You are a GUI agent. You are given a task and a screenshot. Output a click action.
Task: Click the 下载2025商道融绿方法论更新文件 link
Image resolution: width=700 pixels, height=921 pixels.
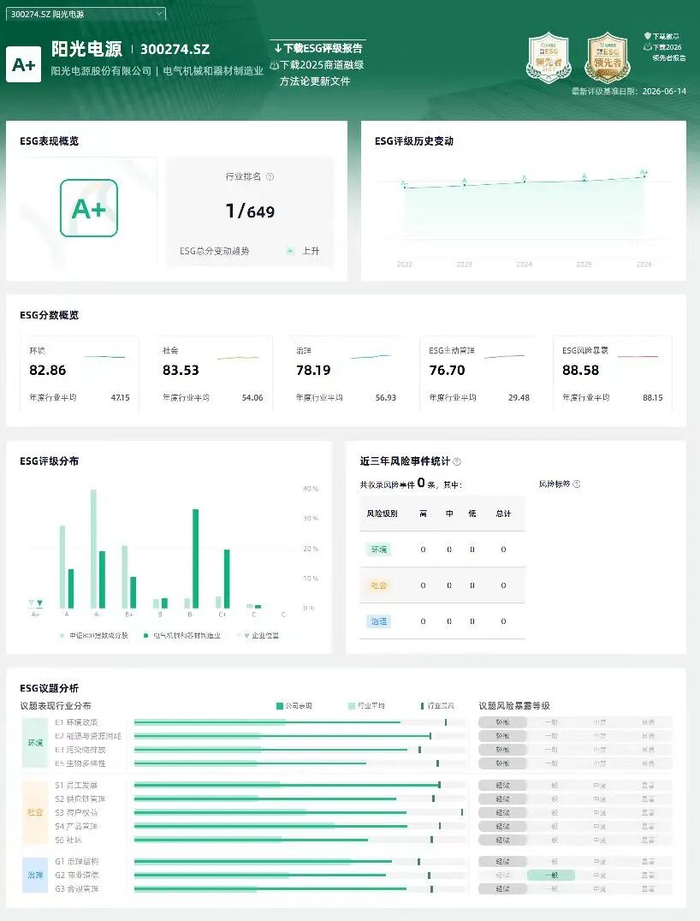318,73
